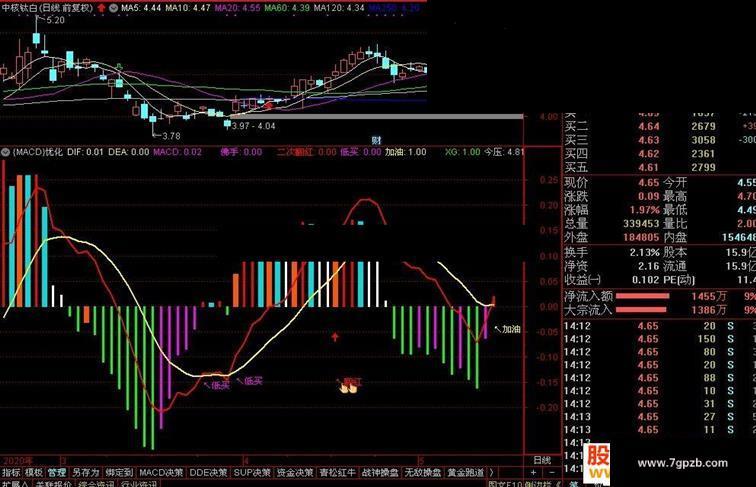Click the 买五 order book row
This screenshot has width=756, height=487.
658,168
